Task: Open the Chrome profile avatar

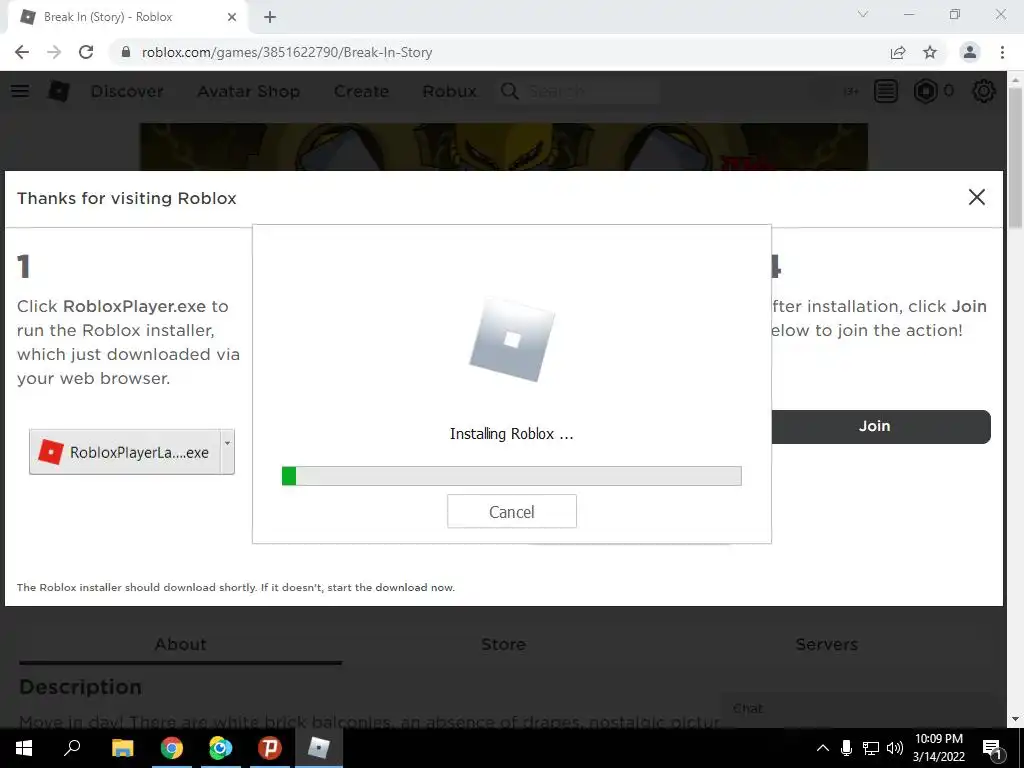Action: point(970,52)
